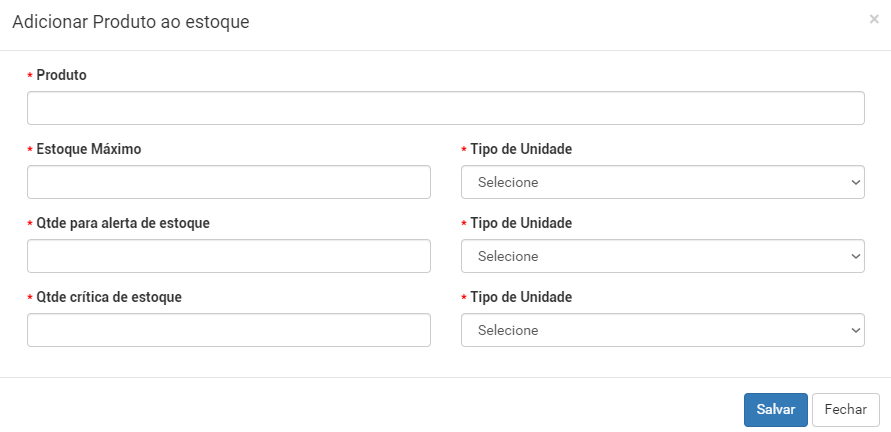Click into the Estoque Máximo input box
This screenshot has height=432, width=891.
(228, 182)
